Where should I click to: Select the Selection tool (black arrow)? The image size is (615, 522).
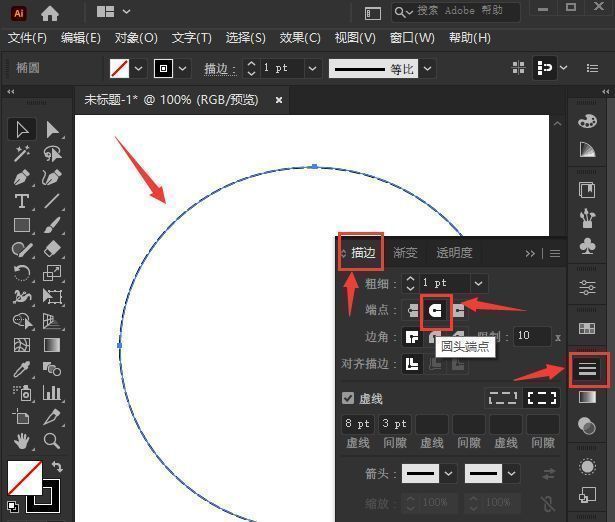tap(22, 130)
